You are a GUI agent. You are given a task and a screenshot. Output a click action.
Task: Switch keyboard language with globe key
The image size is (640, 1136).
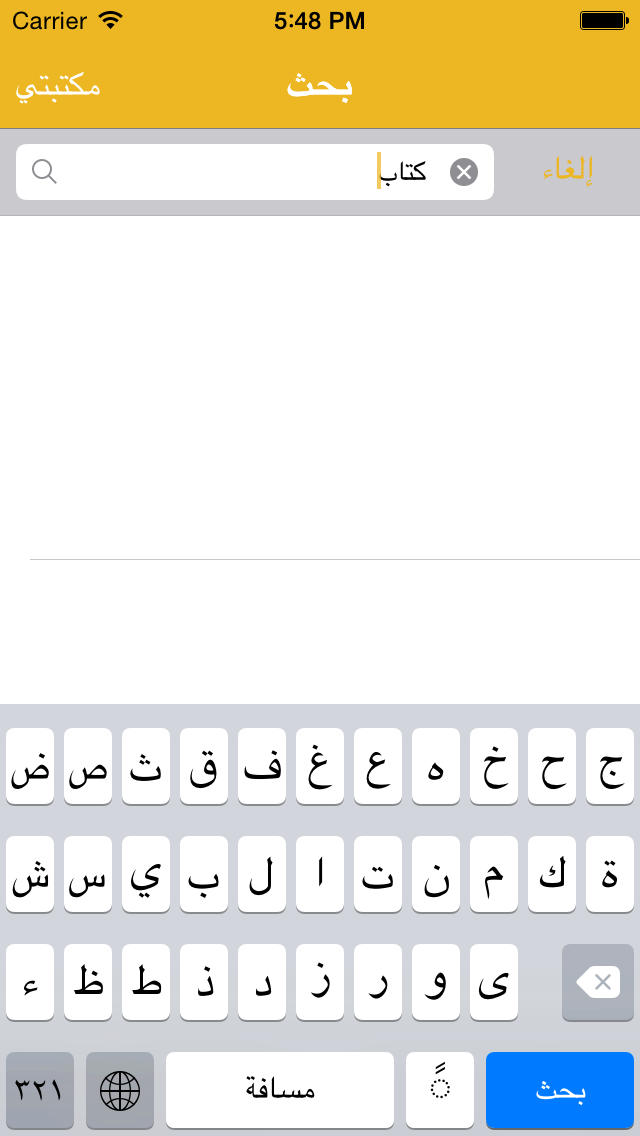click(120, 1090)
